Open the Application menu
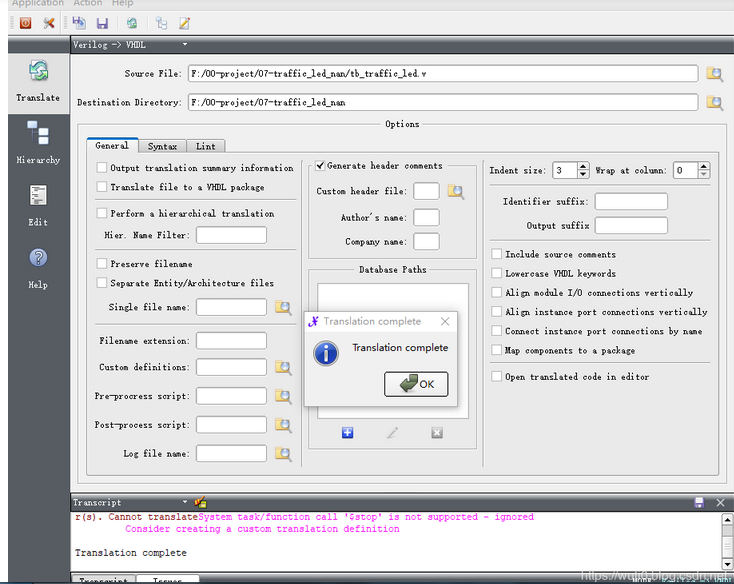734x584 pixels. pos(37,3)
